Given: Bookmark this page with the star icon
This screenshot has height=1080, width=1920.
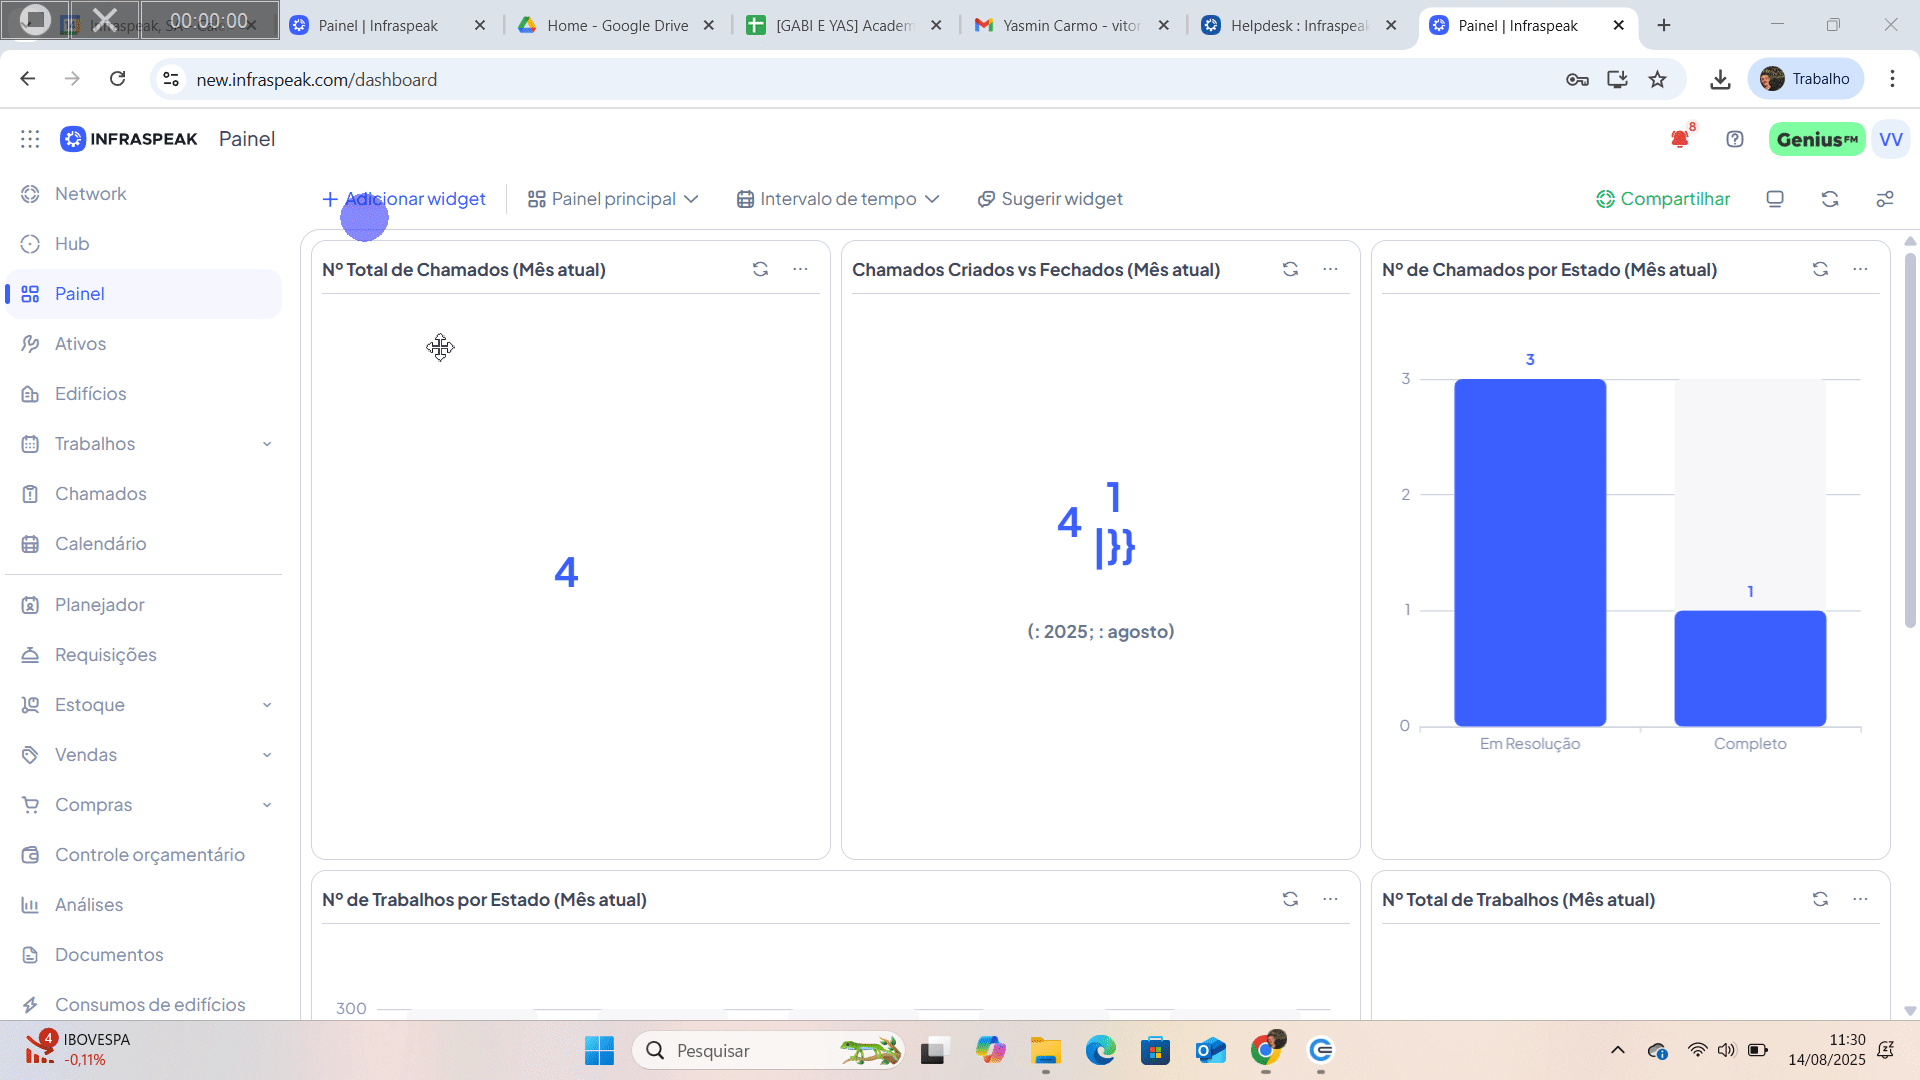Looking at the screenshot, I should (x=1658, y=79).
